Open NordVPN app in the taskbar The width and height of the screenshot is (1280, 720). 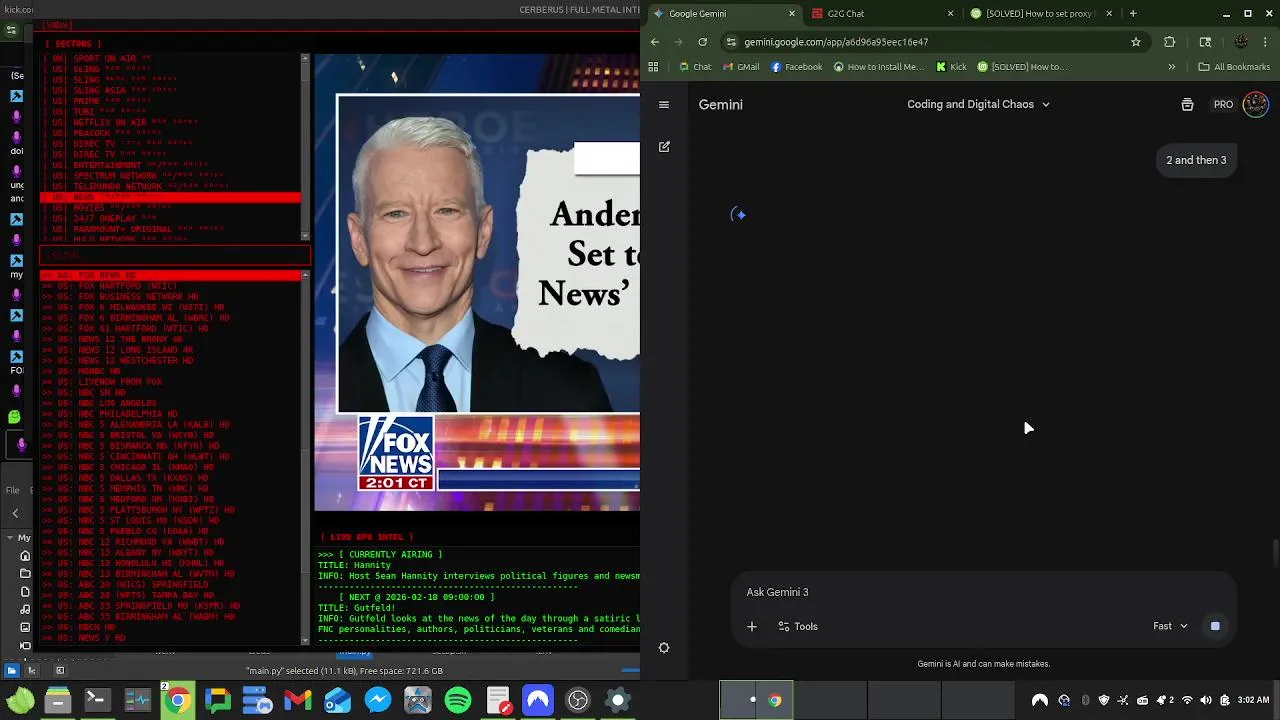click(538, 700)
